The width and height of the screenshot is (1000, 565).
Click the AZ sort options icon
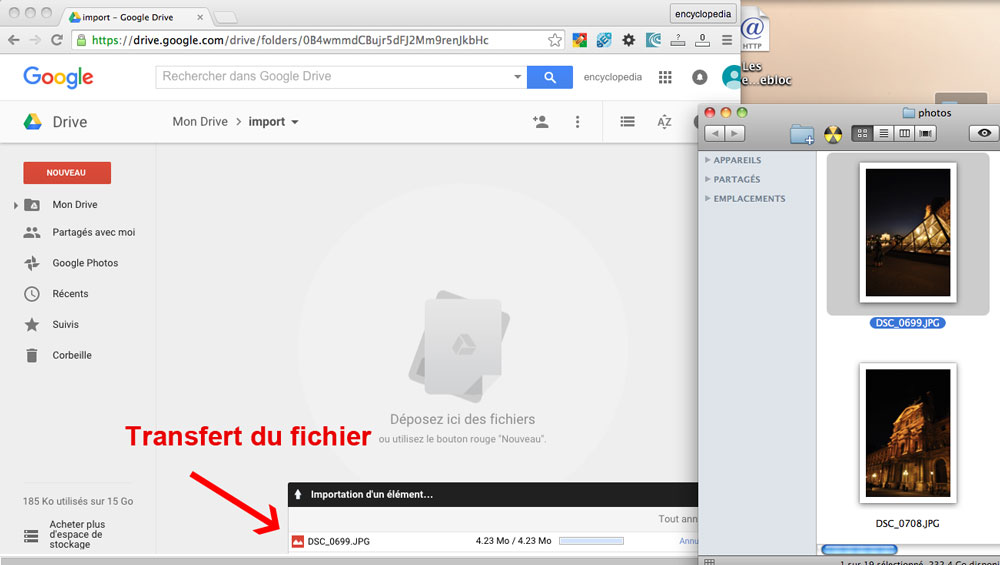(664, 122)
